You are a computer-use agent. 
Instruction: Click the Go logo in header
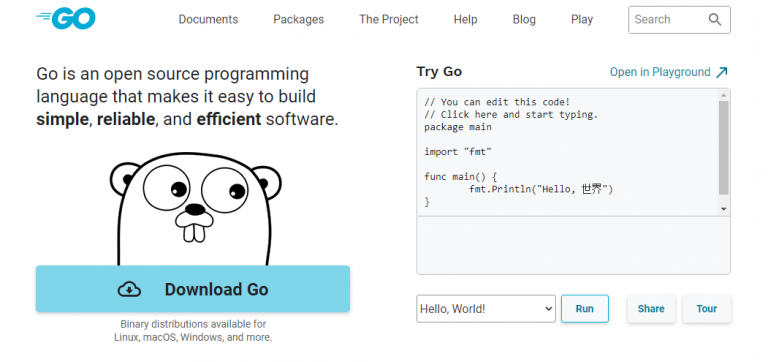coord(66,19)
